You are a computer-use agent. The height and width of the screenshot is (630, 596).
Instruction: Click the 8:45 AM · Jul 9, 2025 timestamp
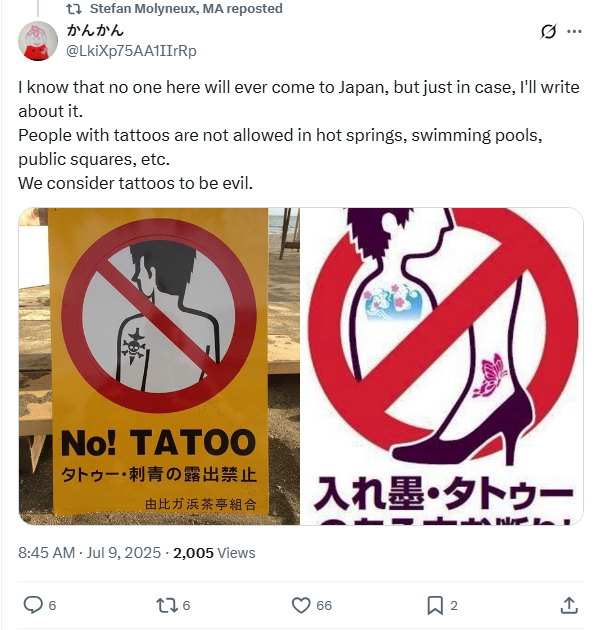pyautogui.click(x=89, y=553)
